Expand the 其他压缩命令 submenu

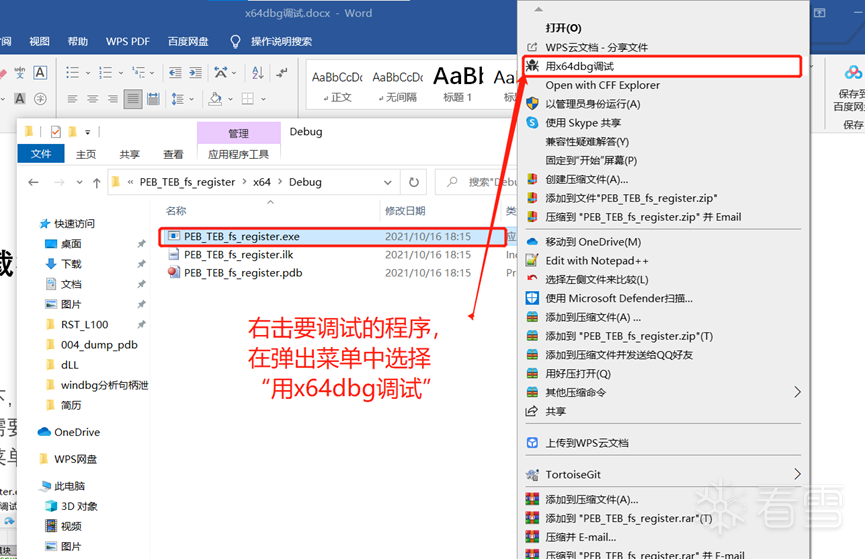click(x=797, y=392)
